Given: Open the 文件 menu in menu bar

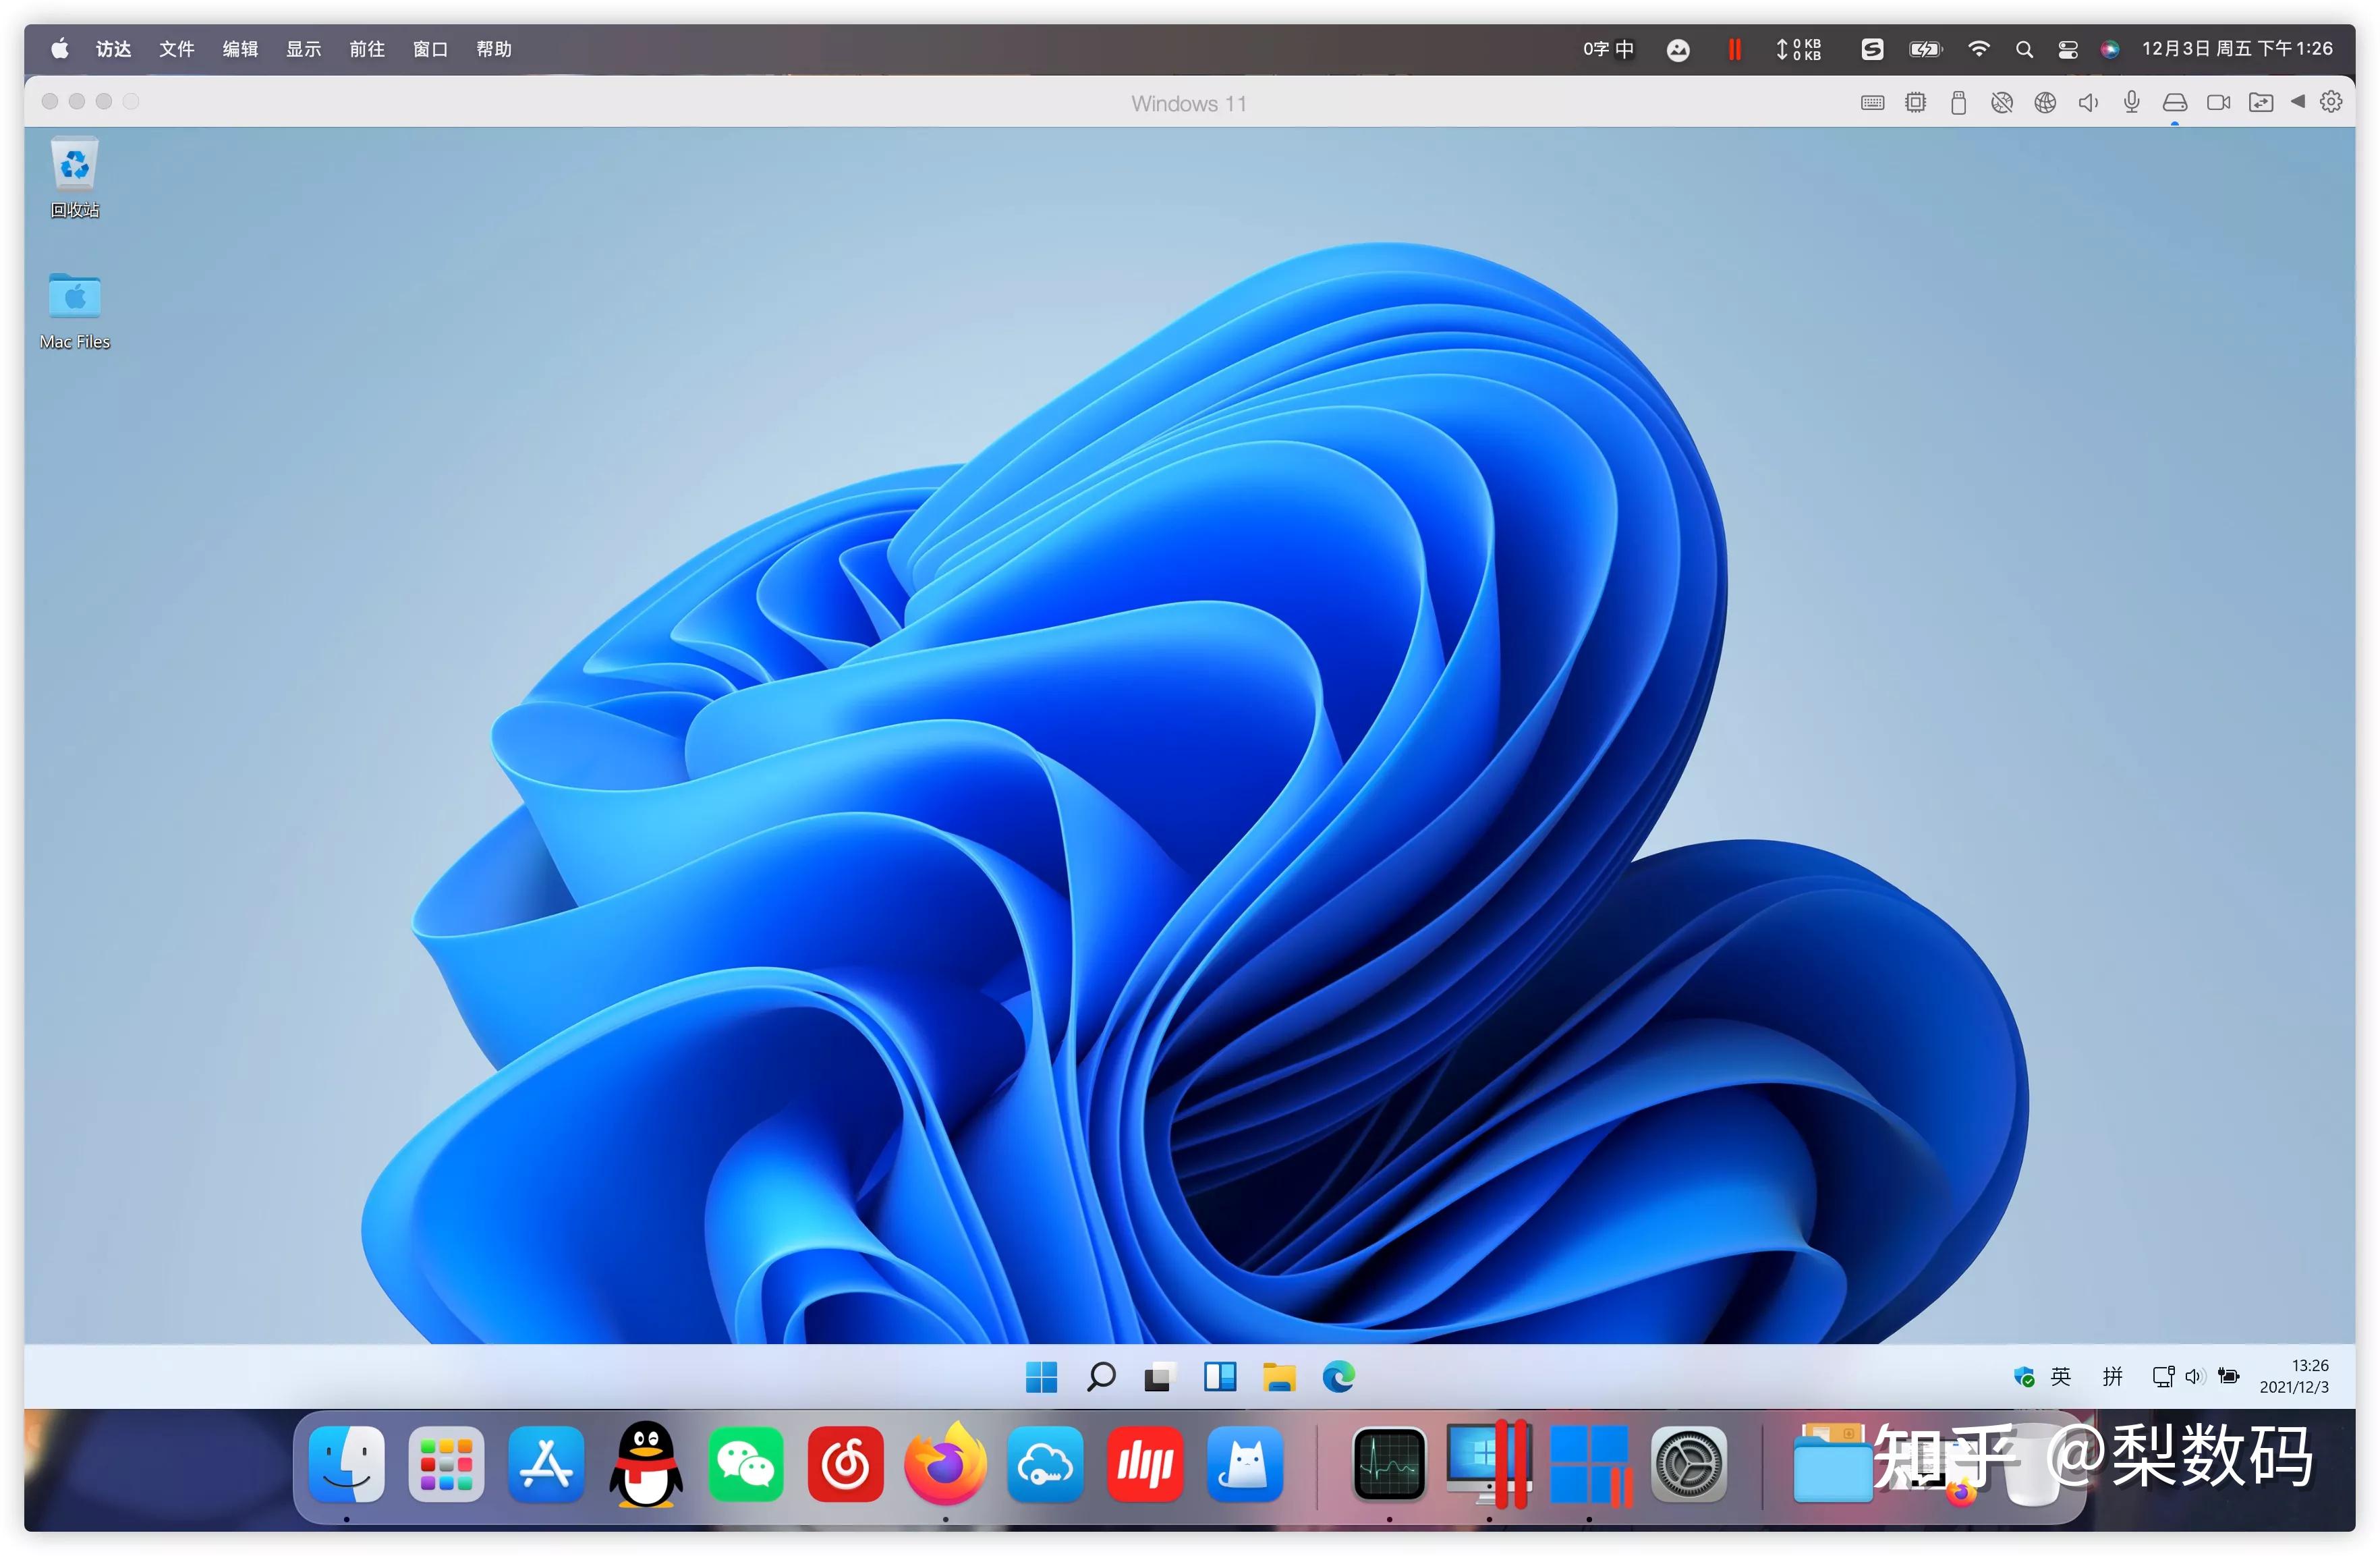Looking at the screenshot, I should coord(176,49).
